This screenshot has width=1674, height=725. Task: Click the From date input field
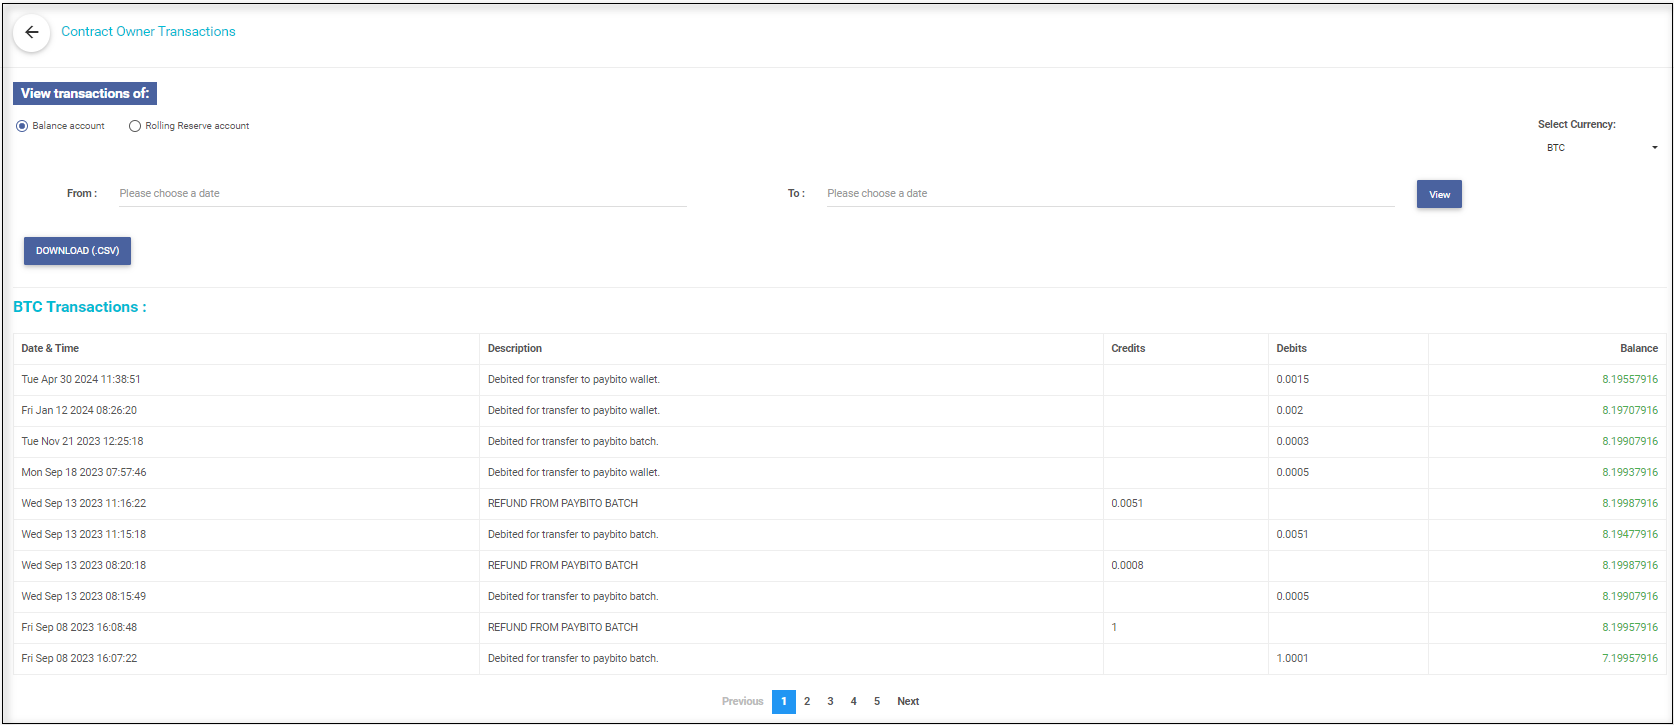402,193
